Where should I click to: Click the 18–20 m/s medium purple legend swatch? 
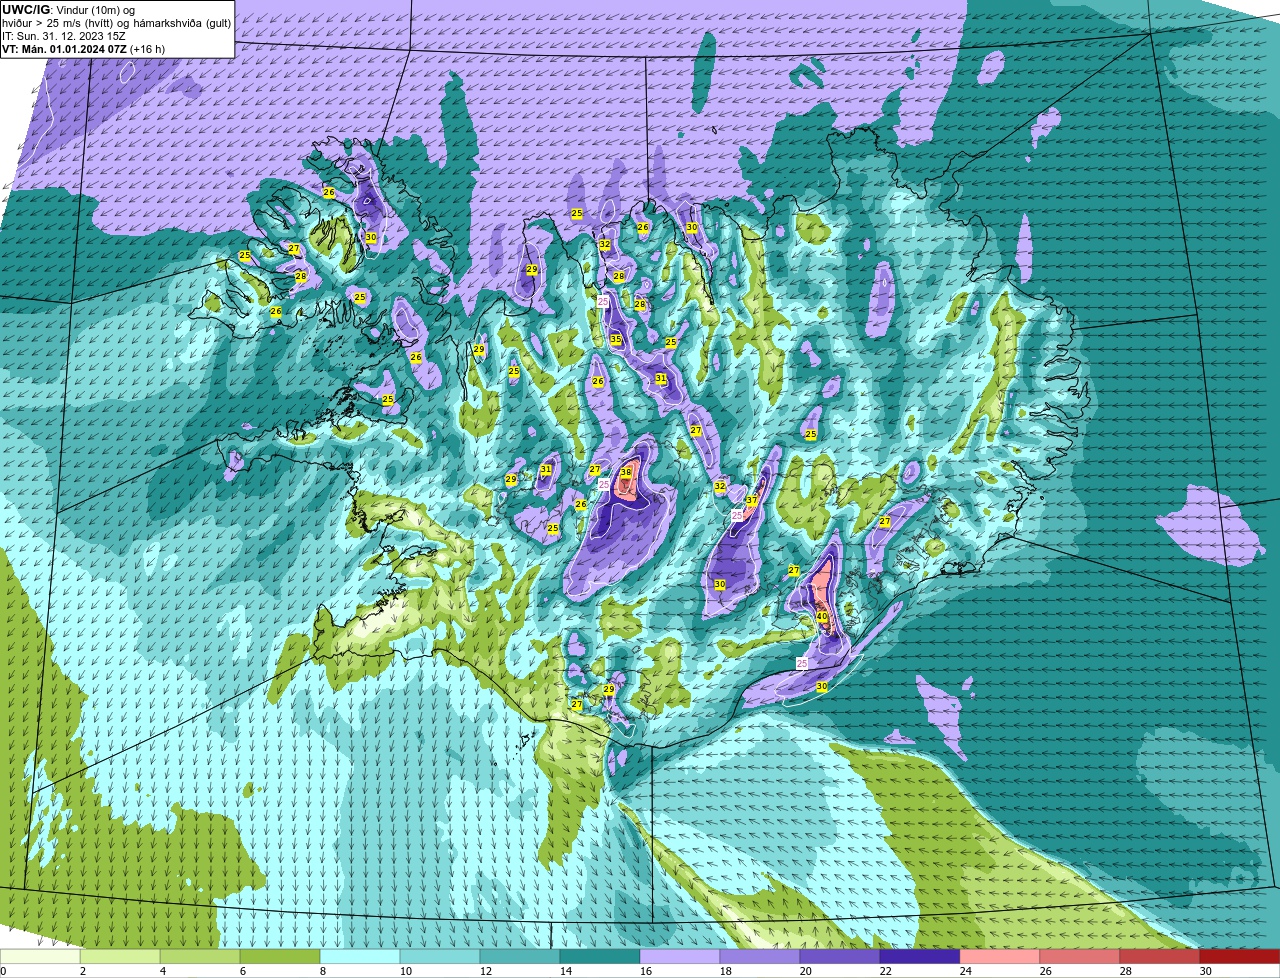760,956
